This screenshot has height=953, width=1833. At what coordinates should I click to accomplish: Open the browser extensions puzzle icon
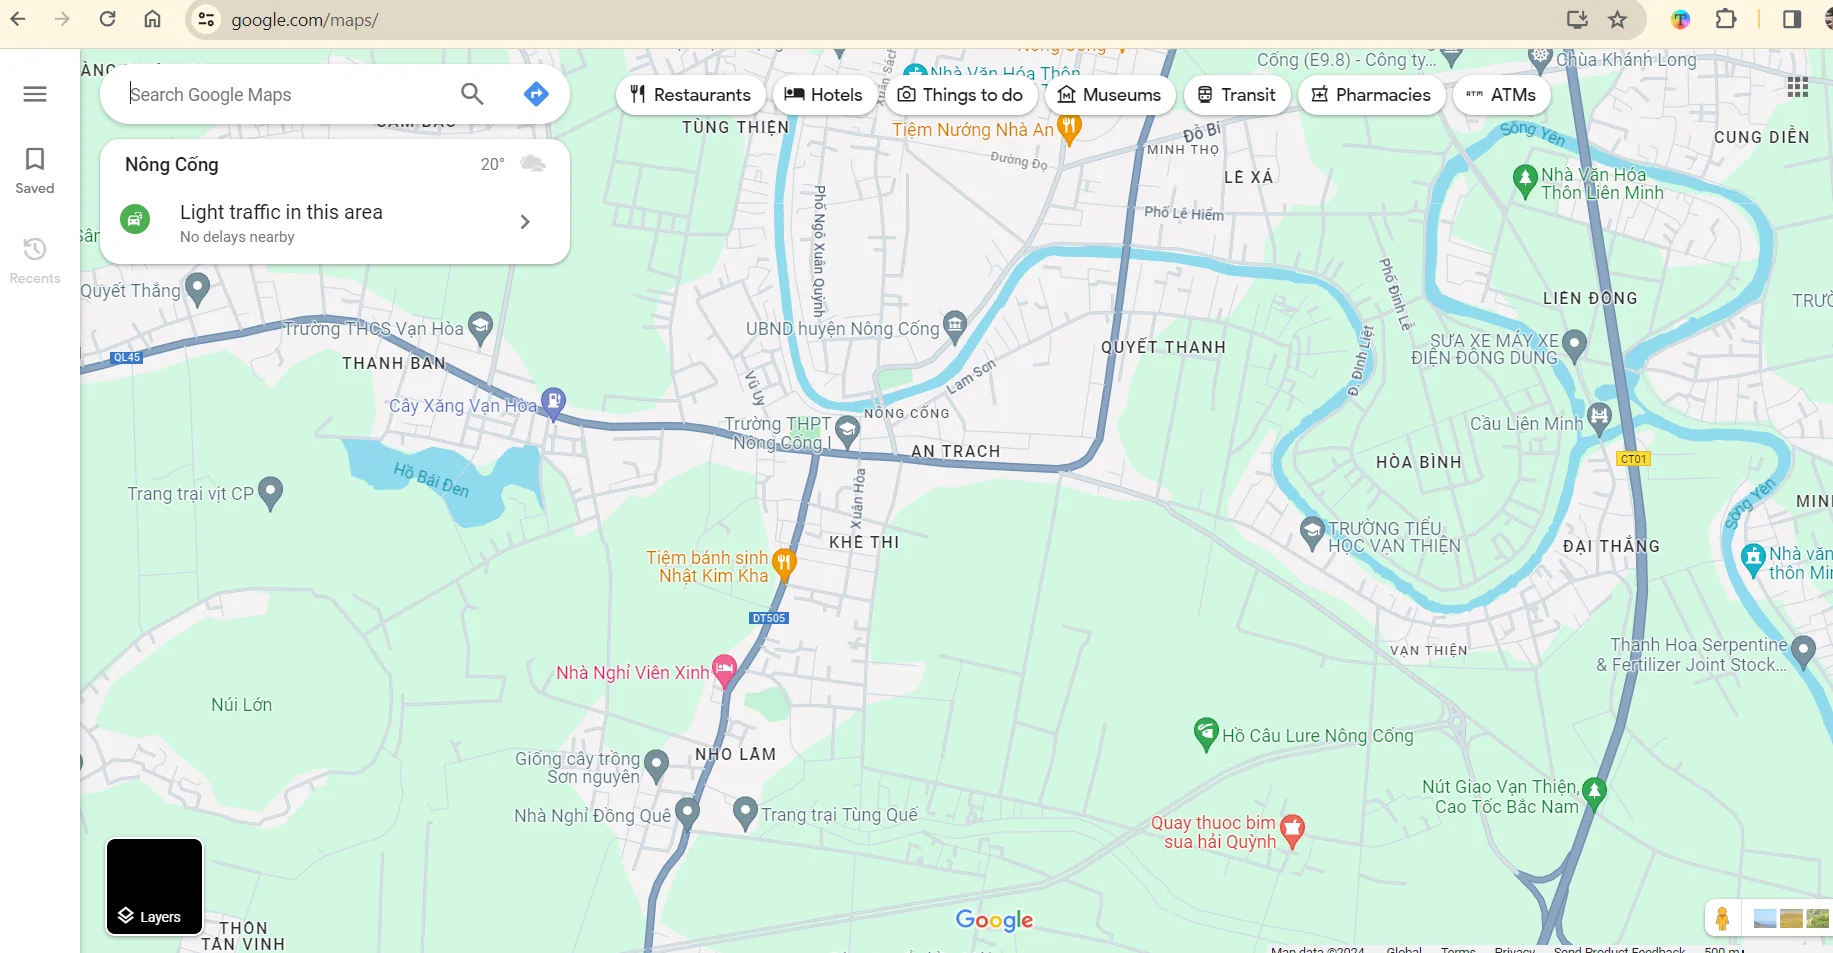click(1726, 19)
